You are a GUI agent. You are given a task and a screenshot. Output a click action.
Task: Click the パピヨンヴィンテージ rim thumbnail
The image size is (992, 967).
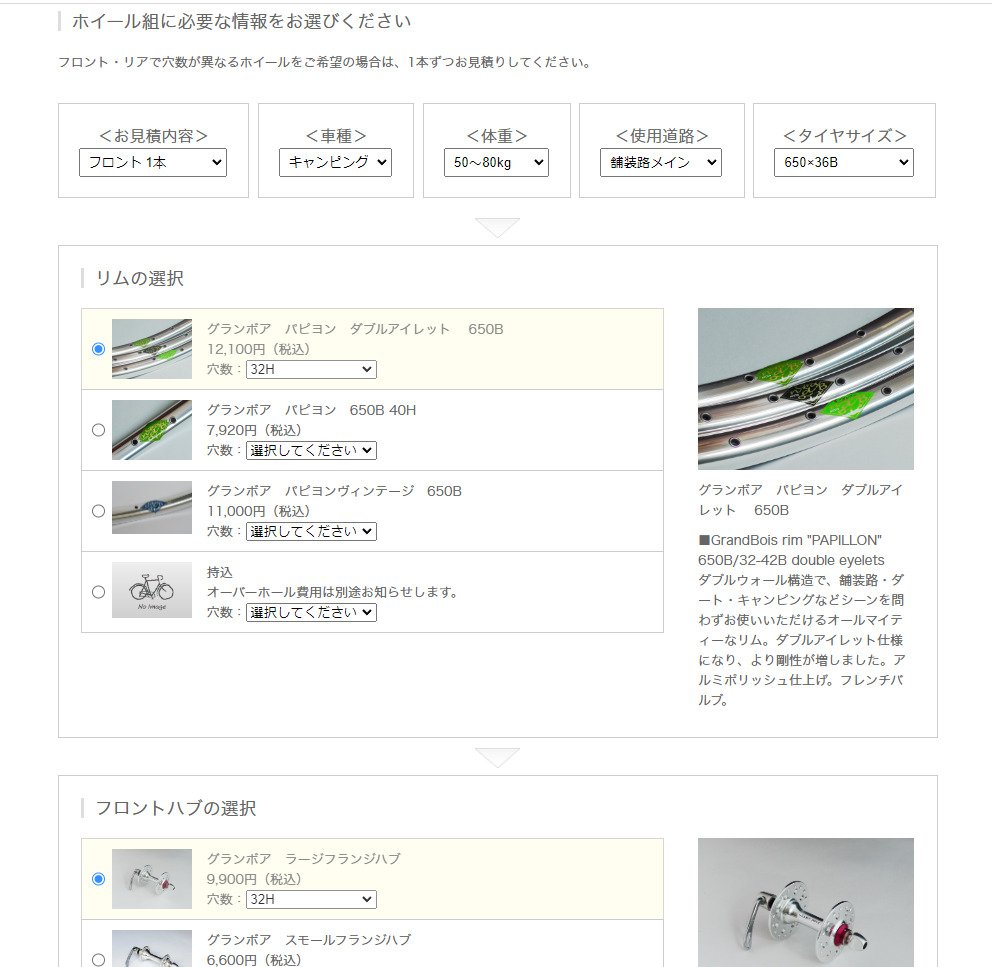[152, 508]
